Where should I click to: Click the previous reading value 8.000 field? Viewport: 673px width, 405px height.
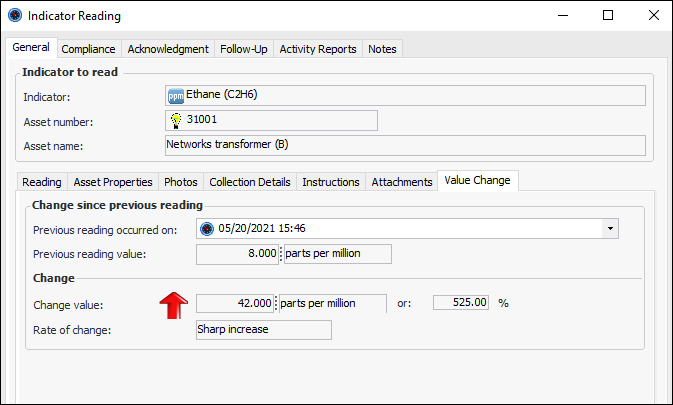(237, 254)
